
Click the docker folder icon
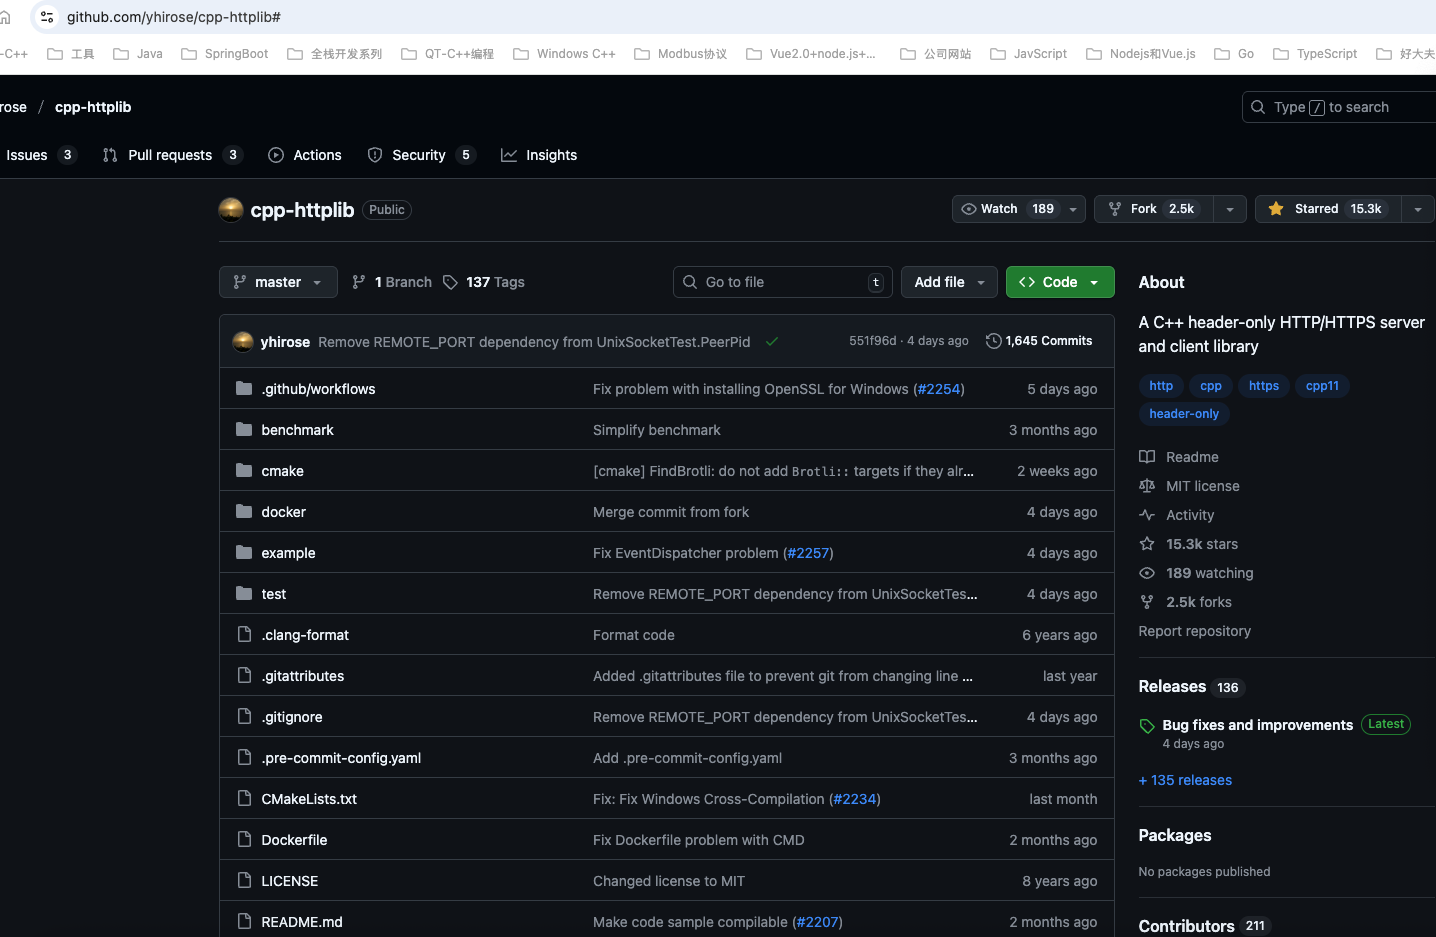point(244,511)
